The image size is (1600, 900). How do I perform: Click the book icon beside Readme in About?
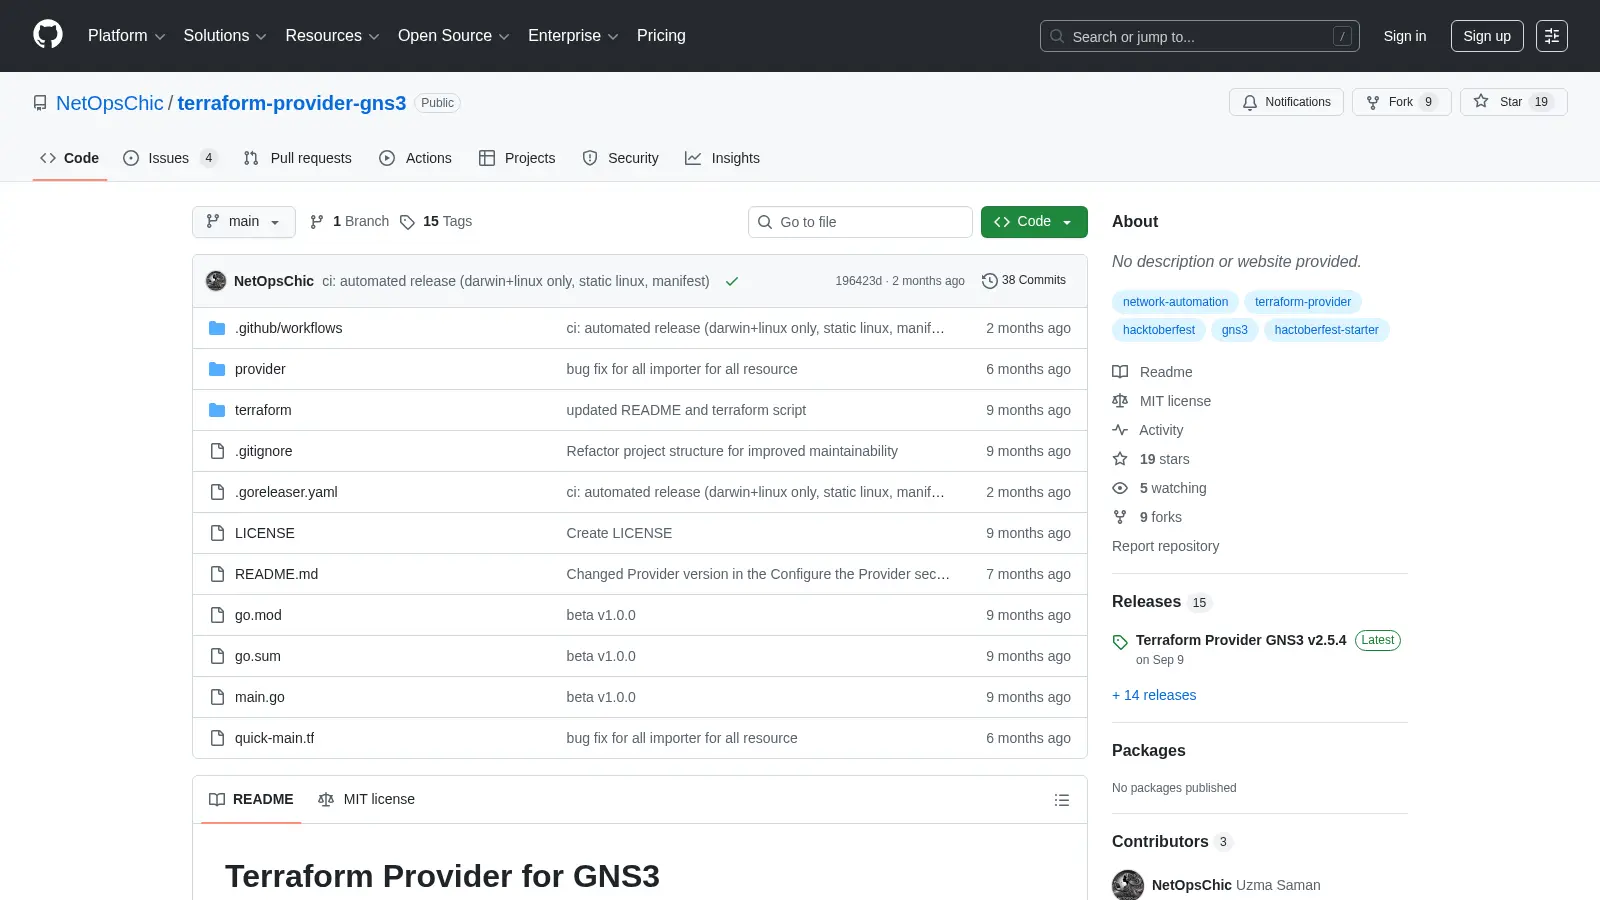click(x=1120, y=372)
